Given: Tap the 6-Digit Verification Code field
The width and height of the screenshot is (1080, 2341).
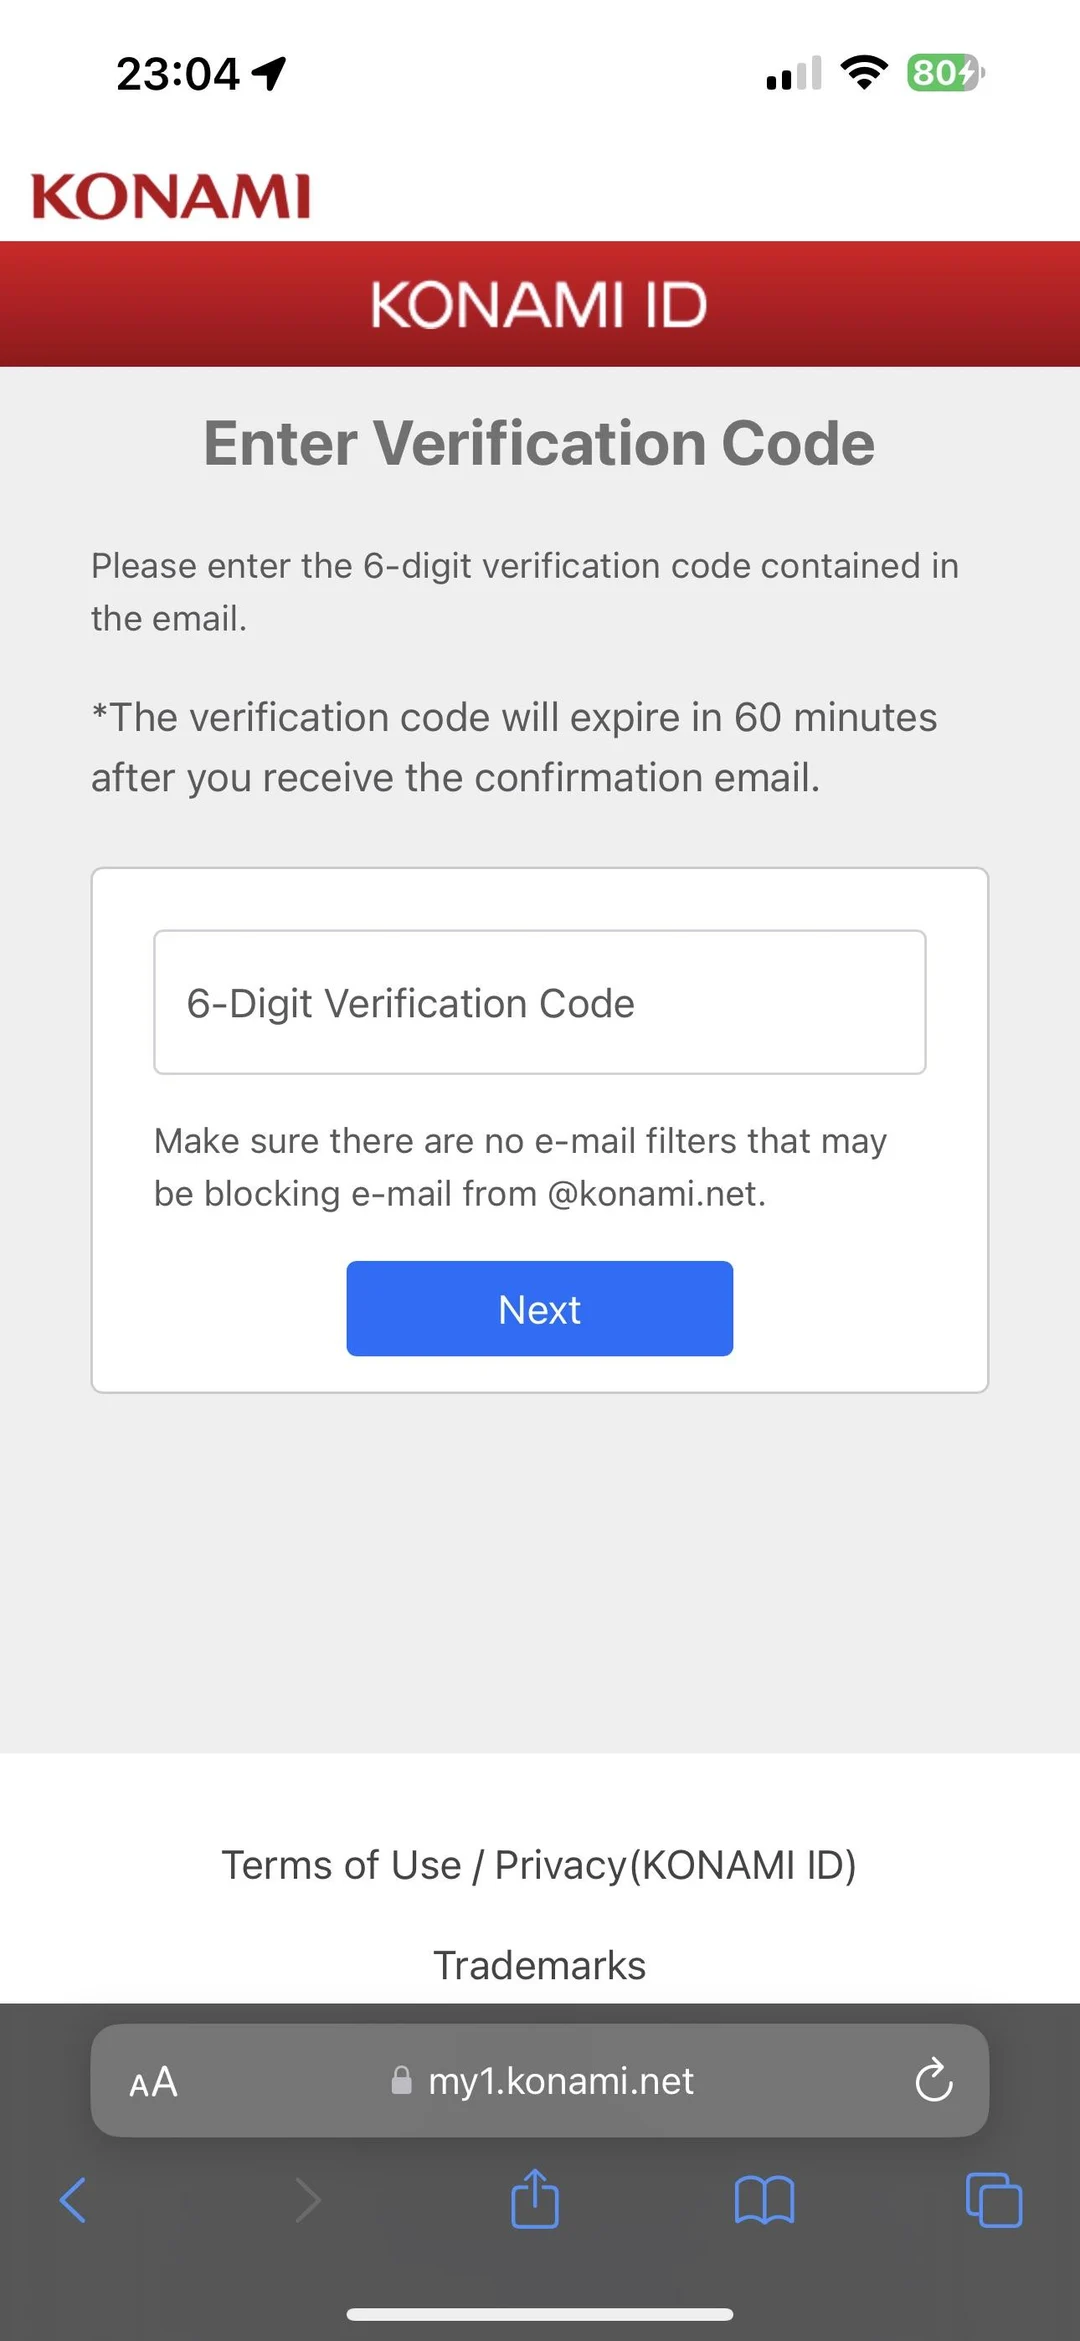Looking at the screenshot, I should (x=539, y=1002).
